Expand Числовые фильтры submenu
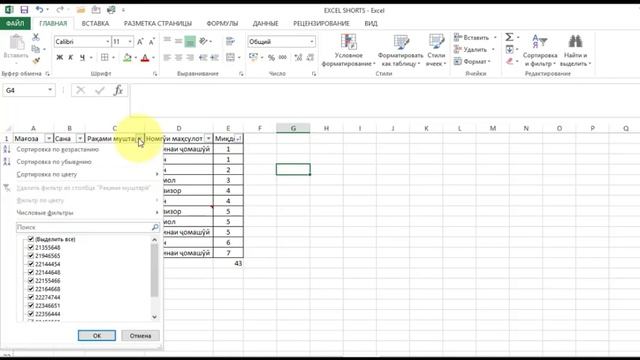Viewport: 640px width, 360px height. 87,213
